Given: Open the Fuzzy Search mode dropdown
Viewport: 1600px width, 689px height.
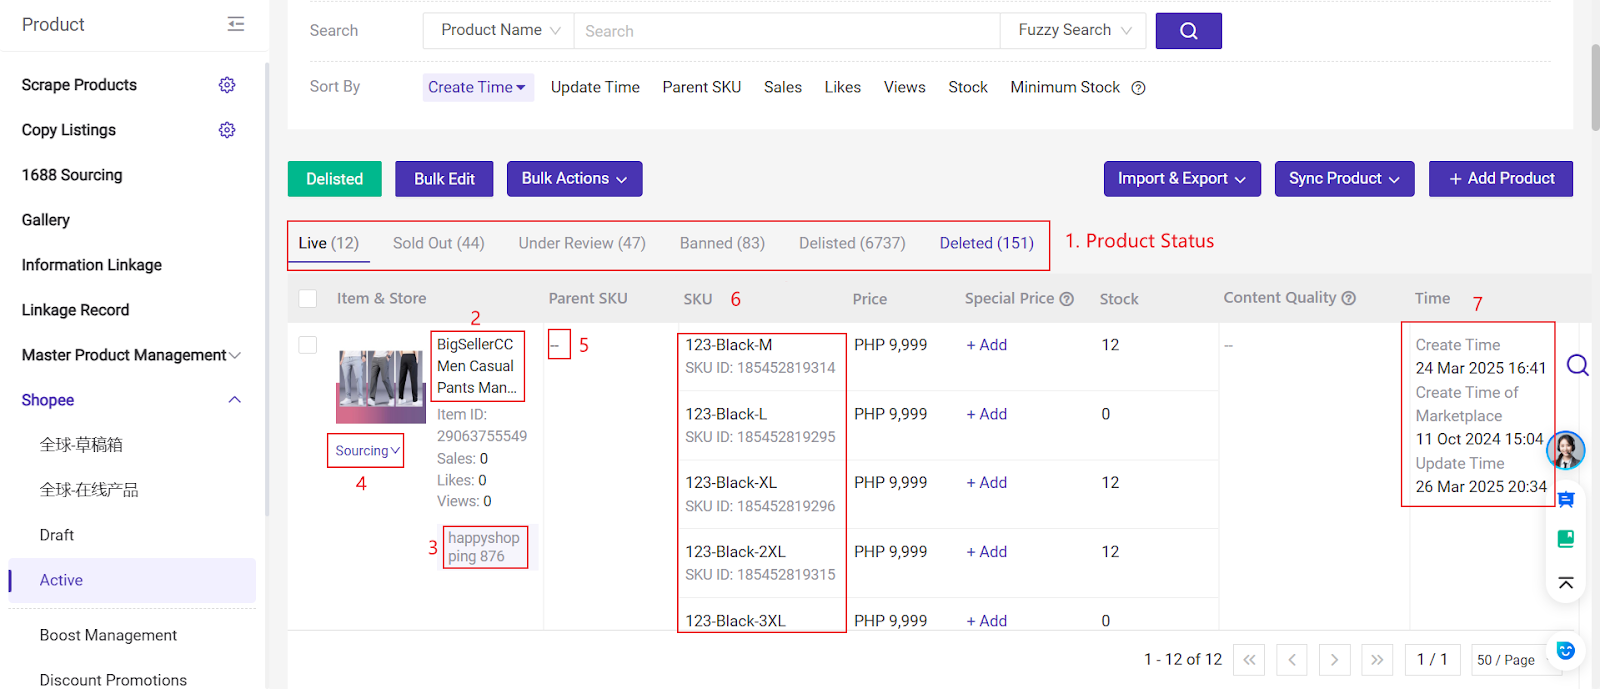Looking at the screenshot, I should coord(1075,31).
